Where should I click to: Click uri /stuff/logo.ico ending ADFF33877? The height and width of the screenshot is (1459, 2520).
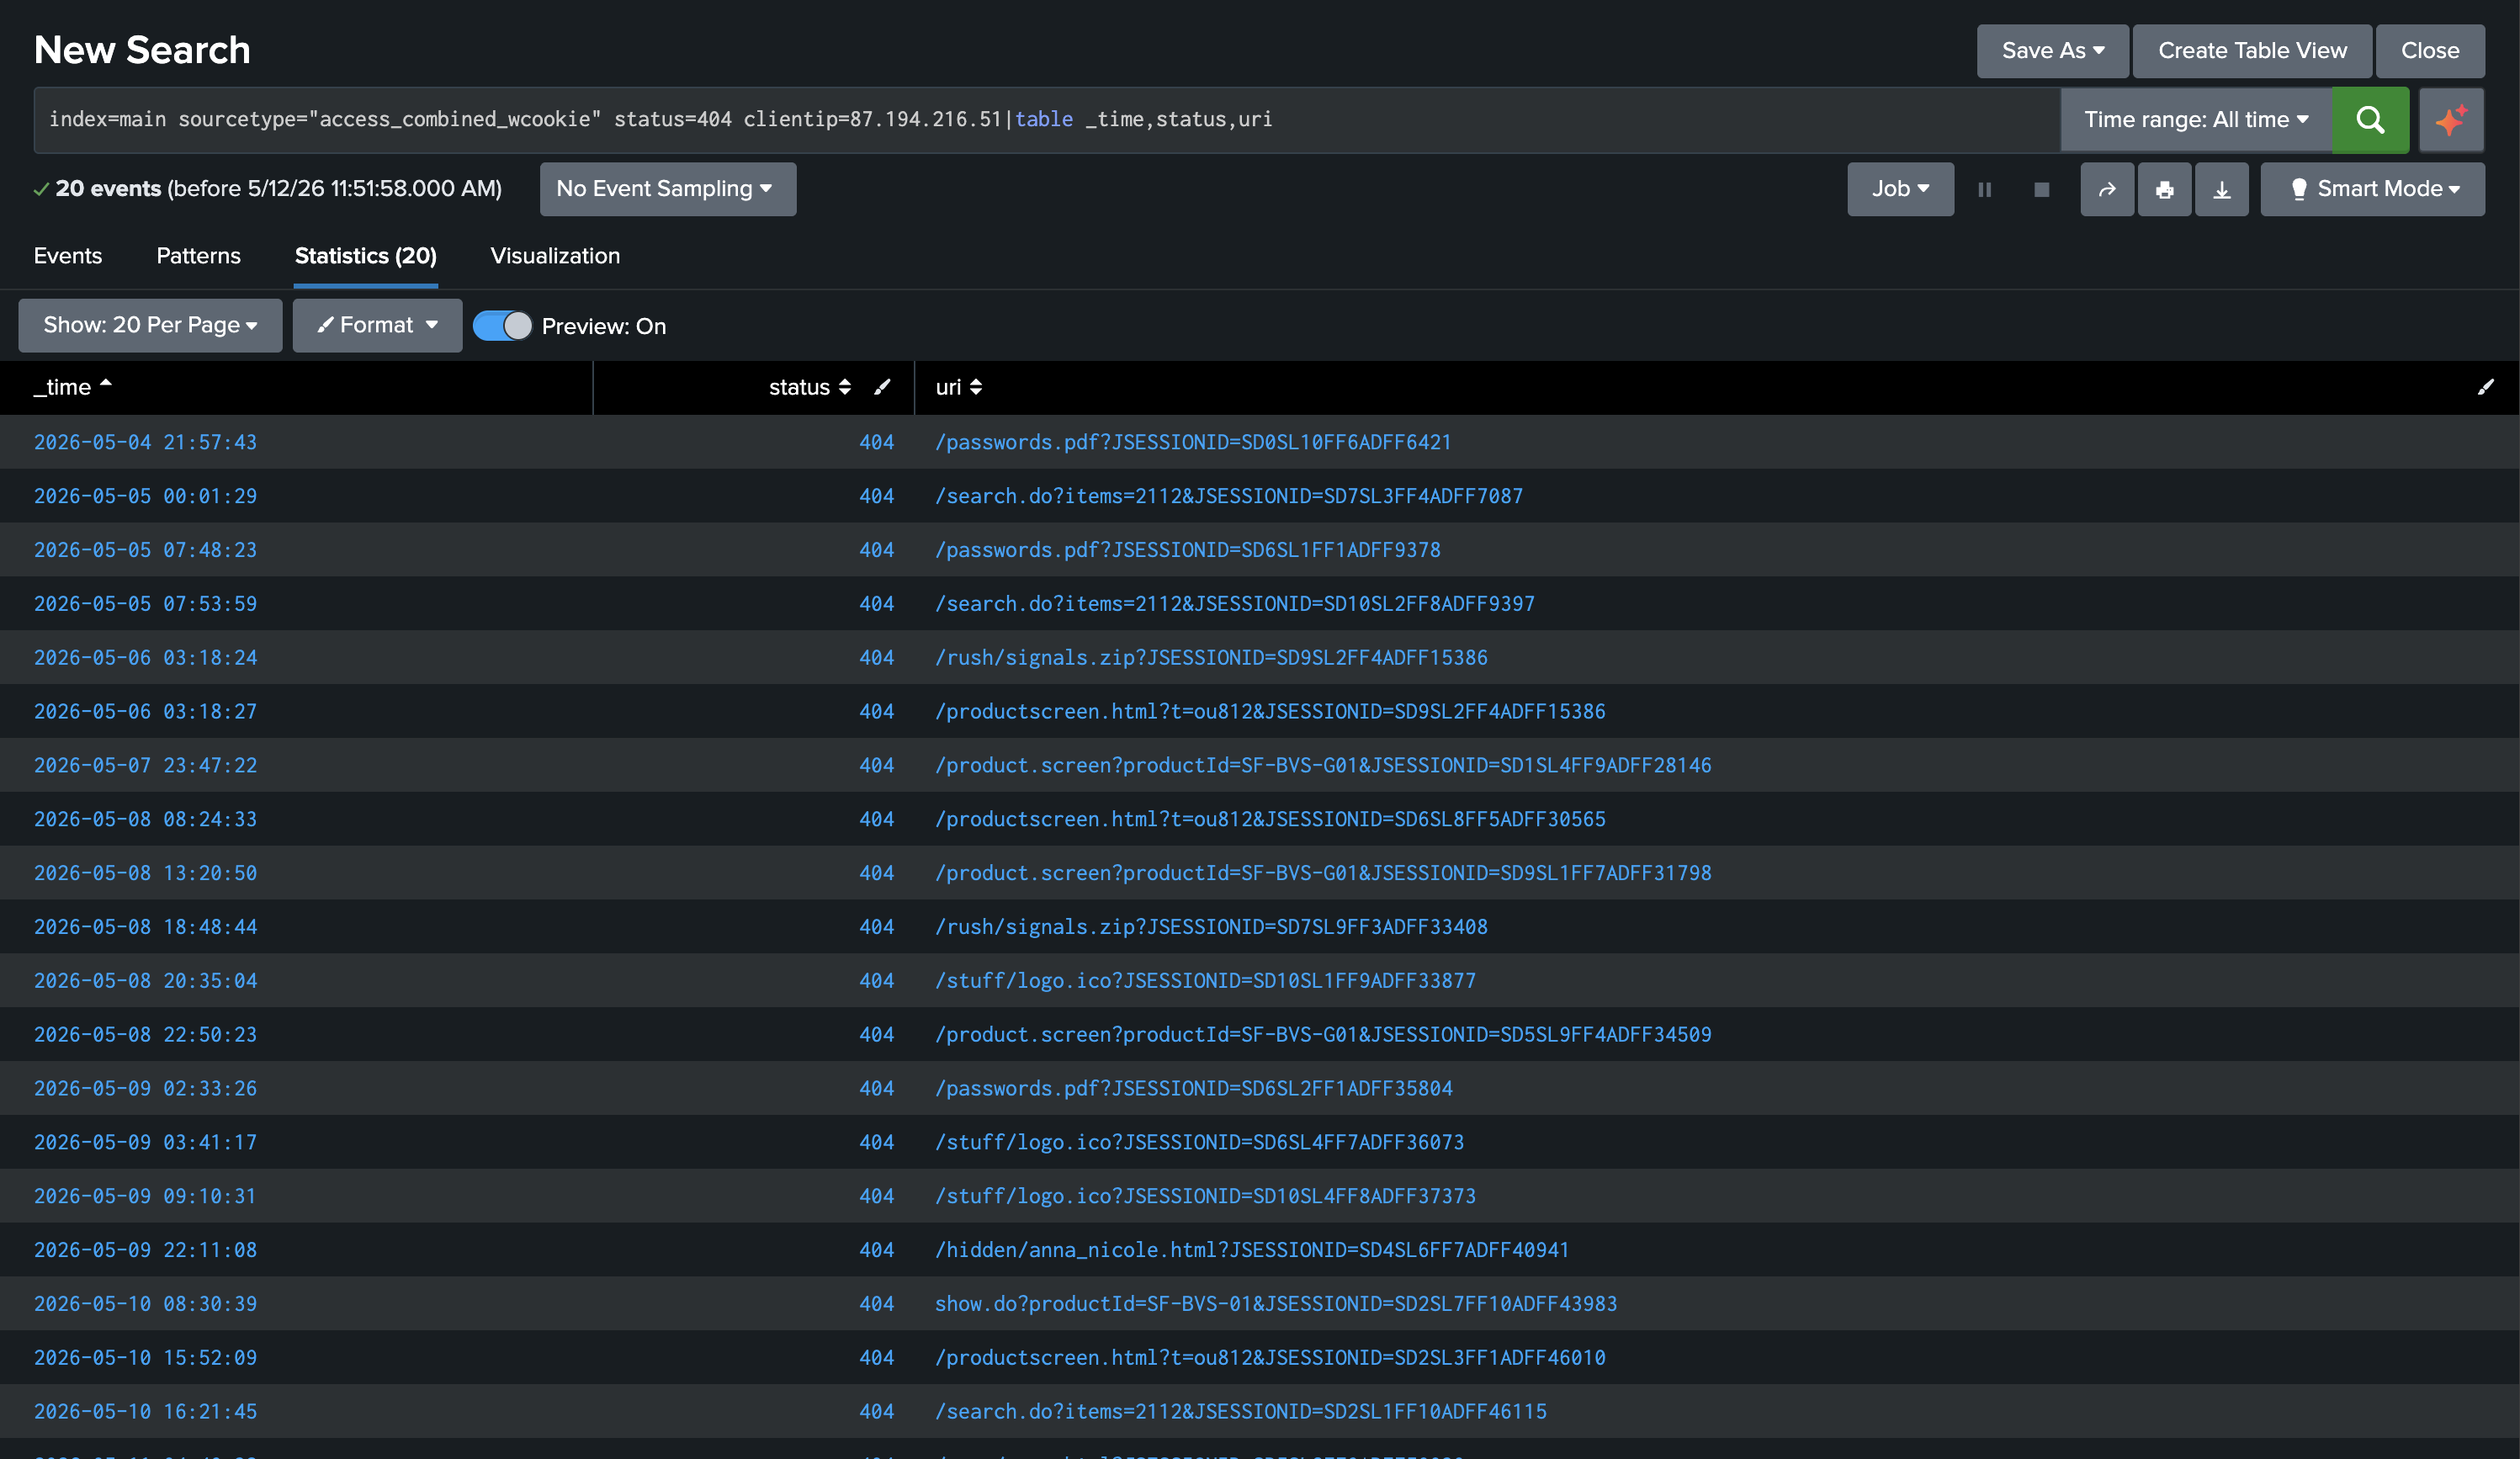click(1205, 981)
